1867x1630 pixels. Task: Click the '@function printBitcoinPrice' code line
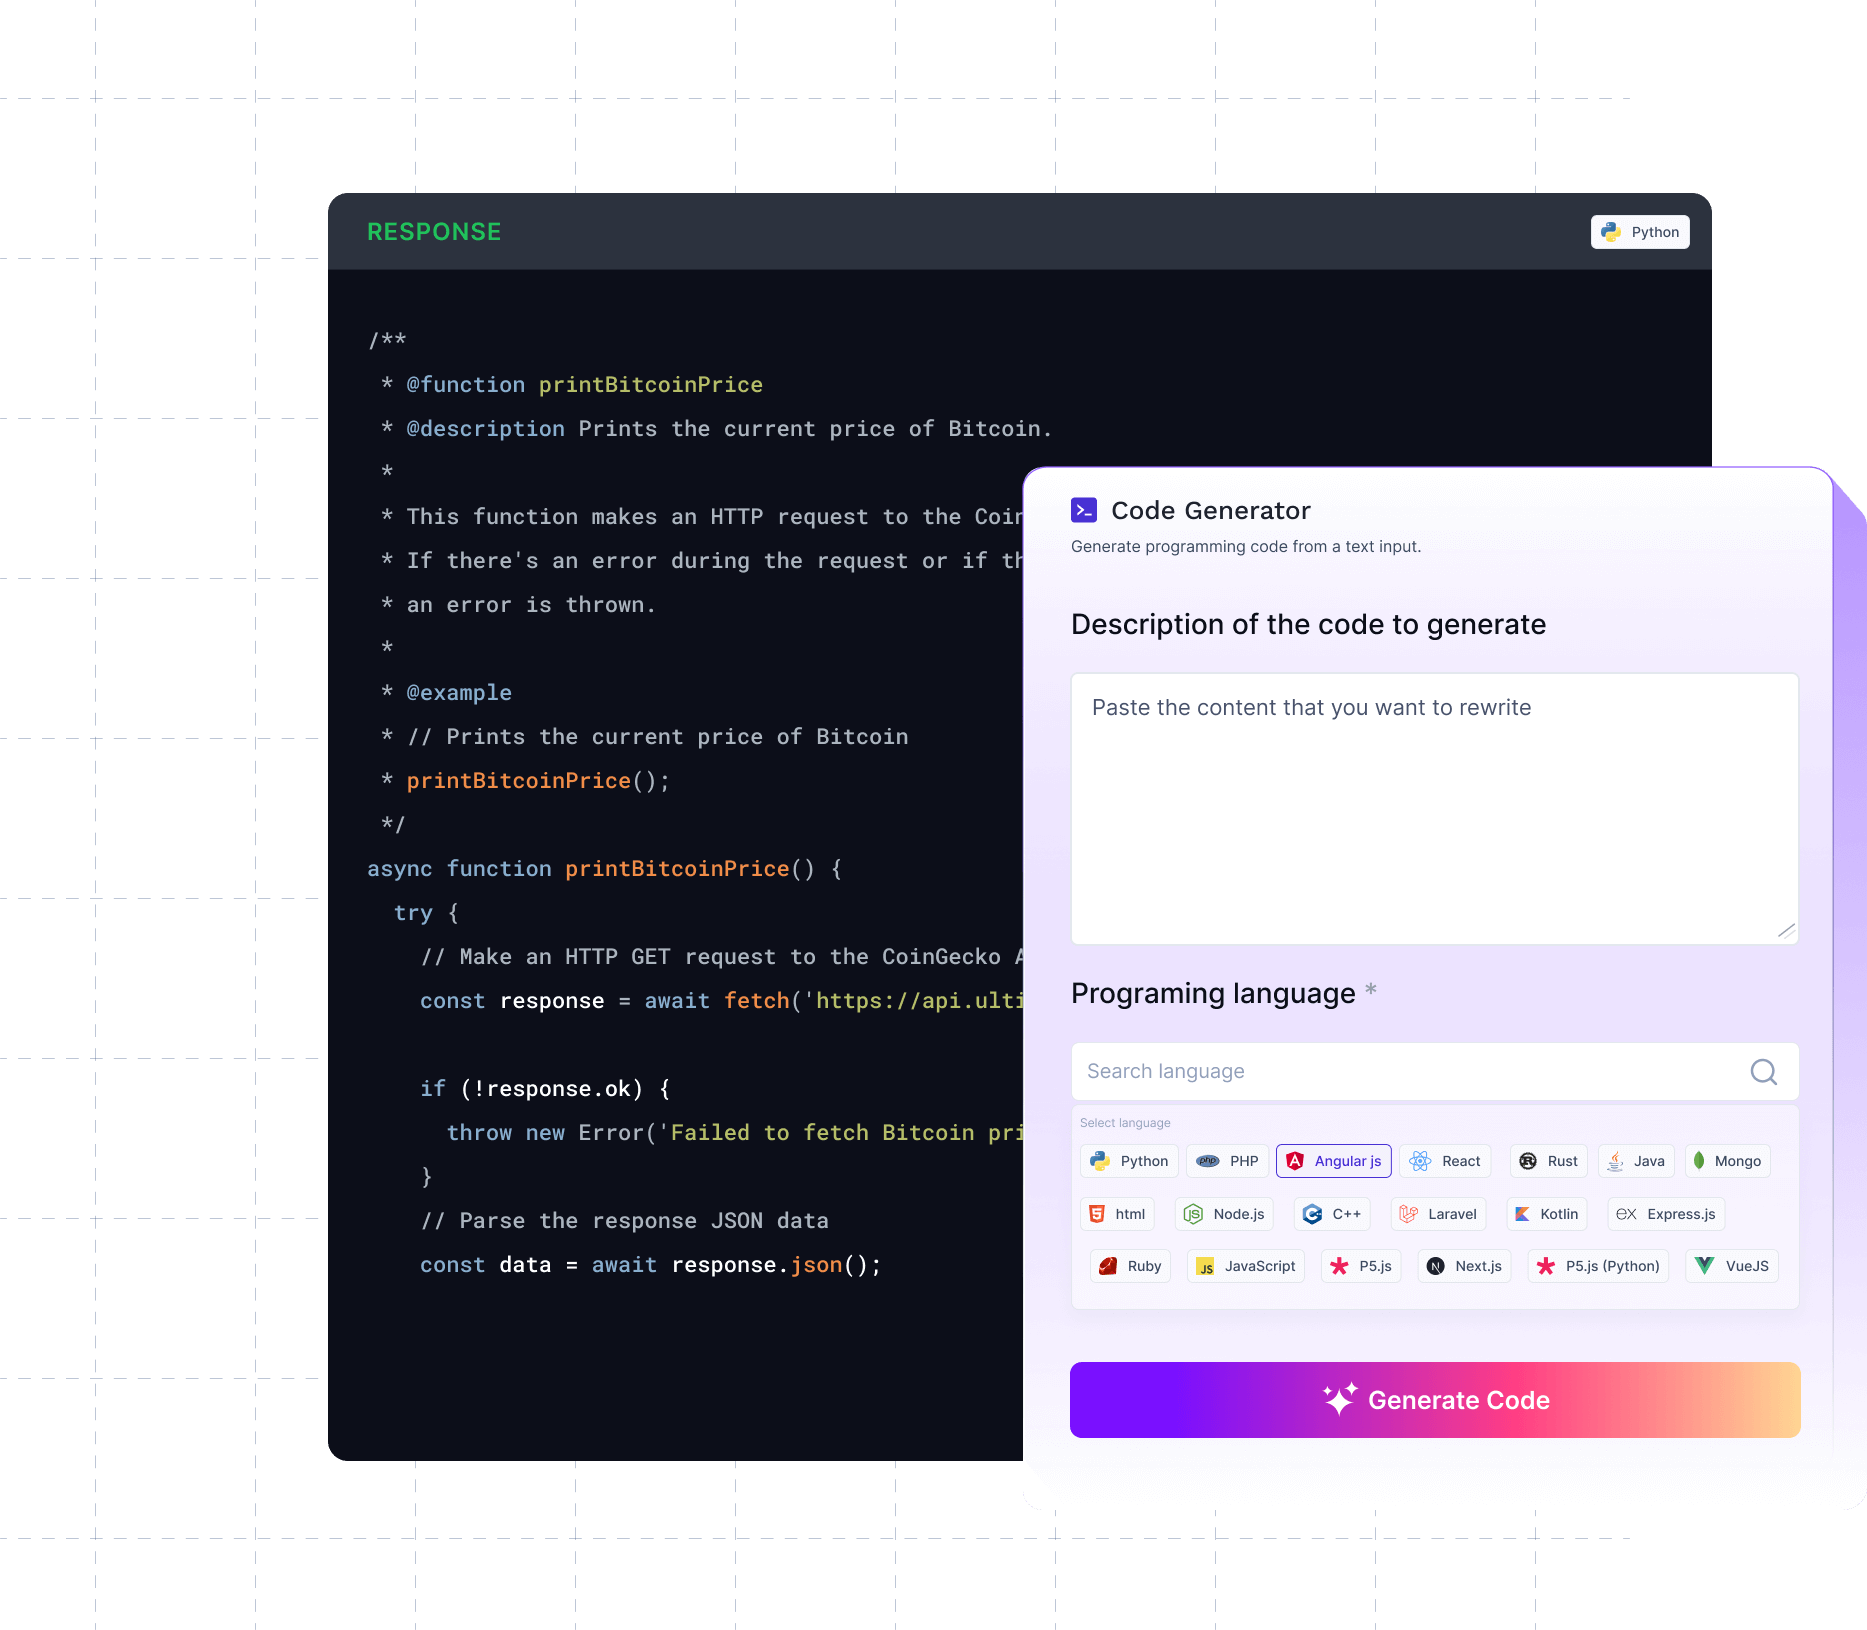click(572, 385)
